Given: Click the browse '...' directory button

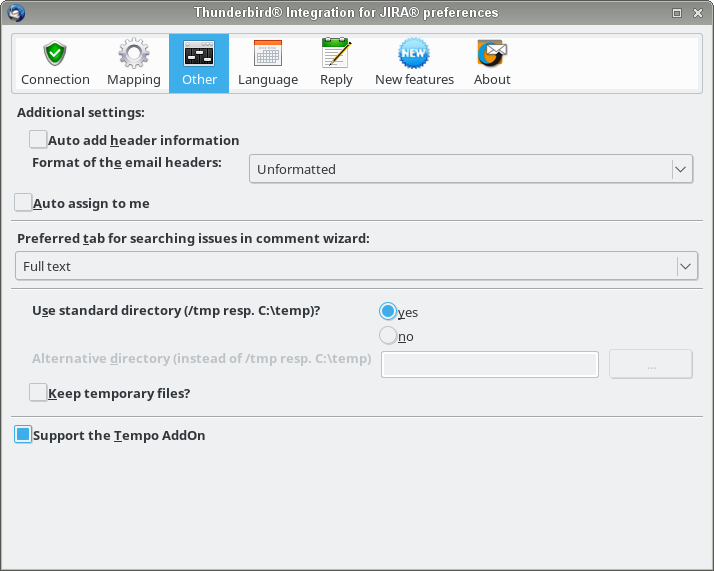Looking at the screenshot, I should point(651,365).
